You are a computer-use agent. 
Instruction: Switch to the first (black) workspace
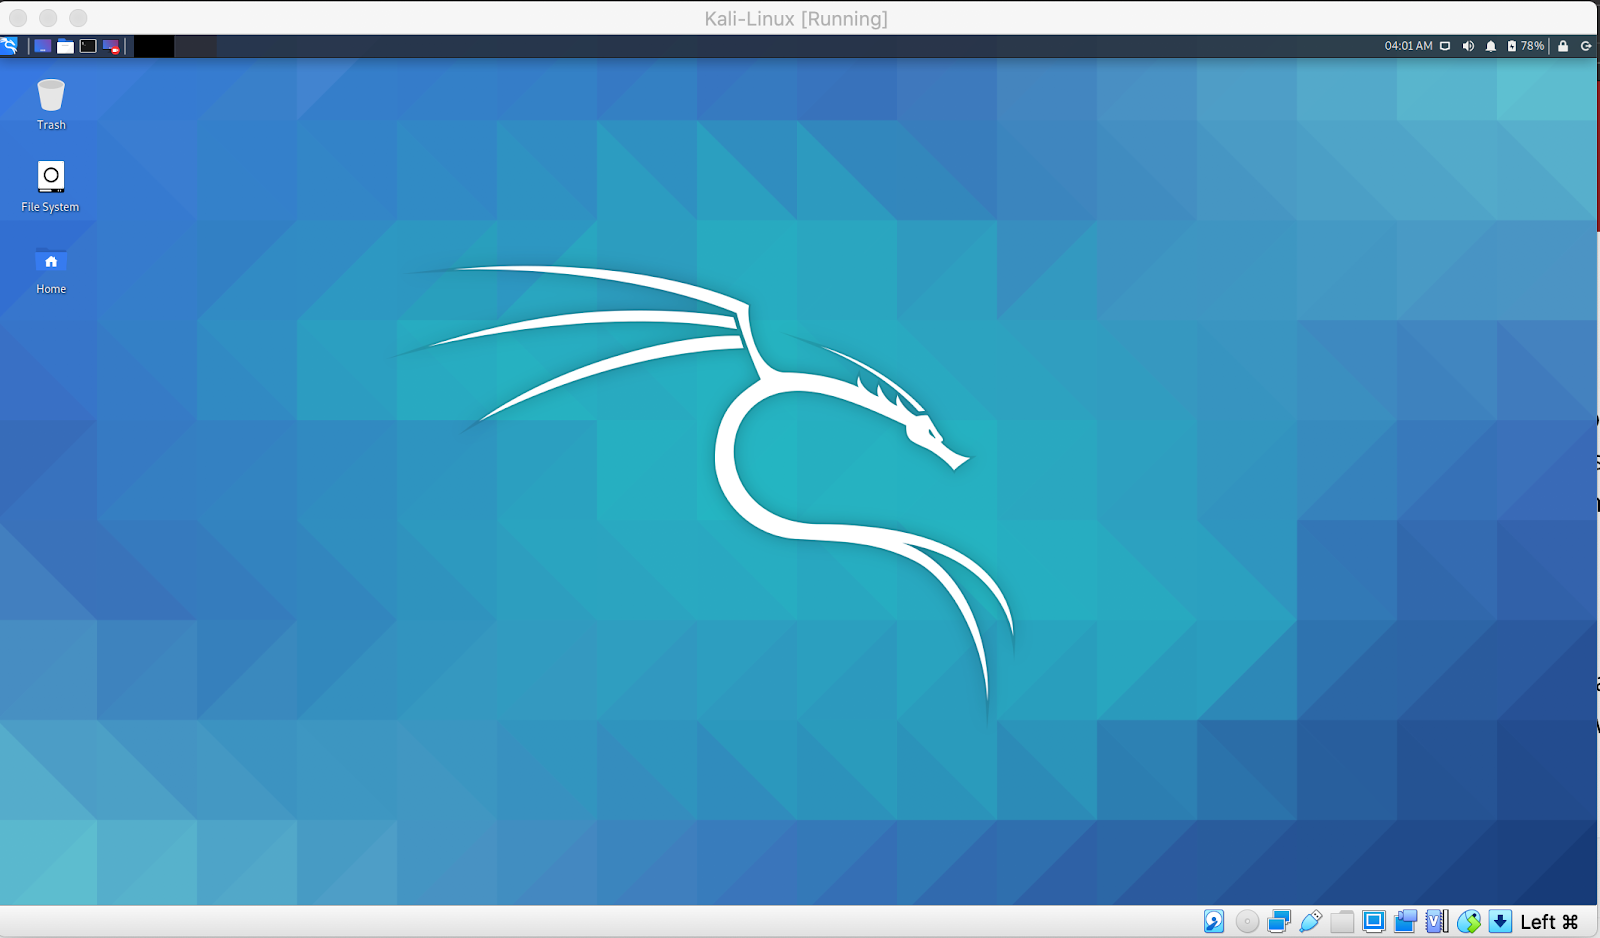(154, 46)
